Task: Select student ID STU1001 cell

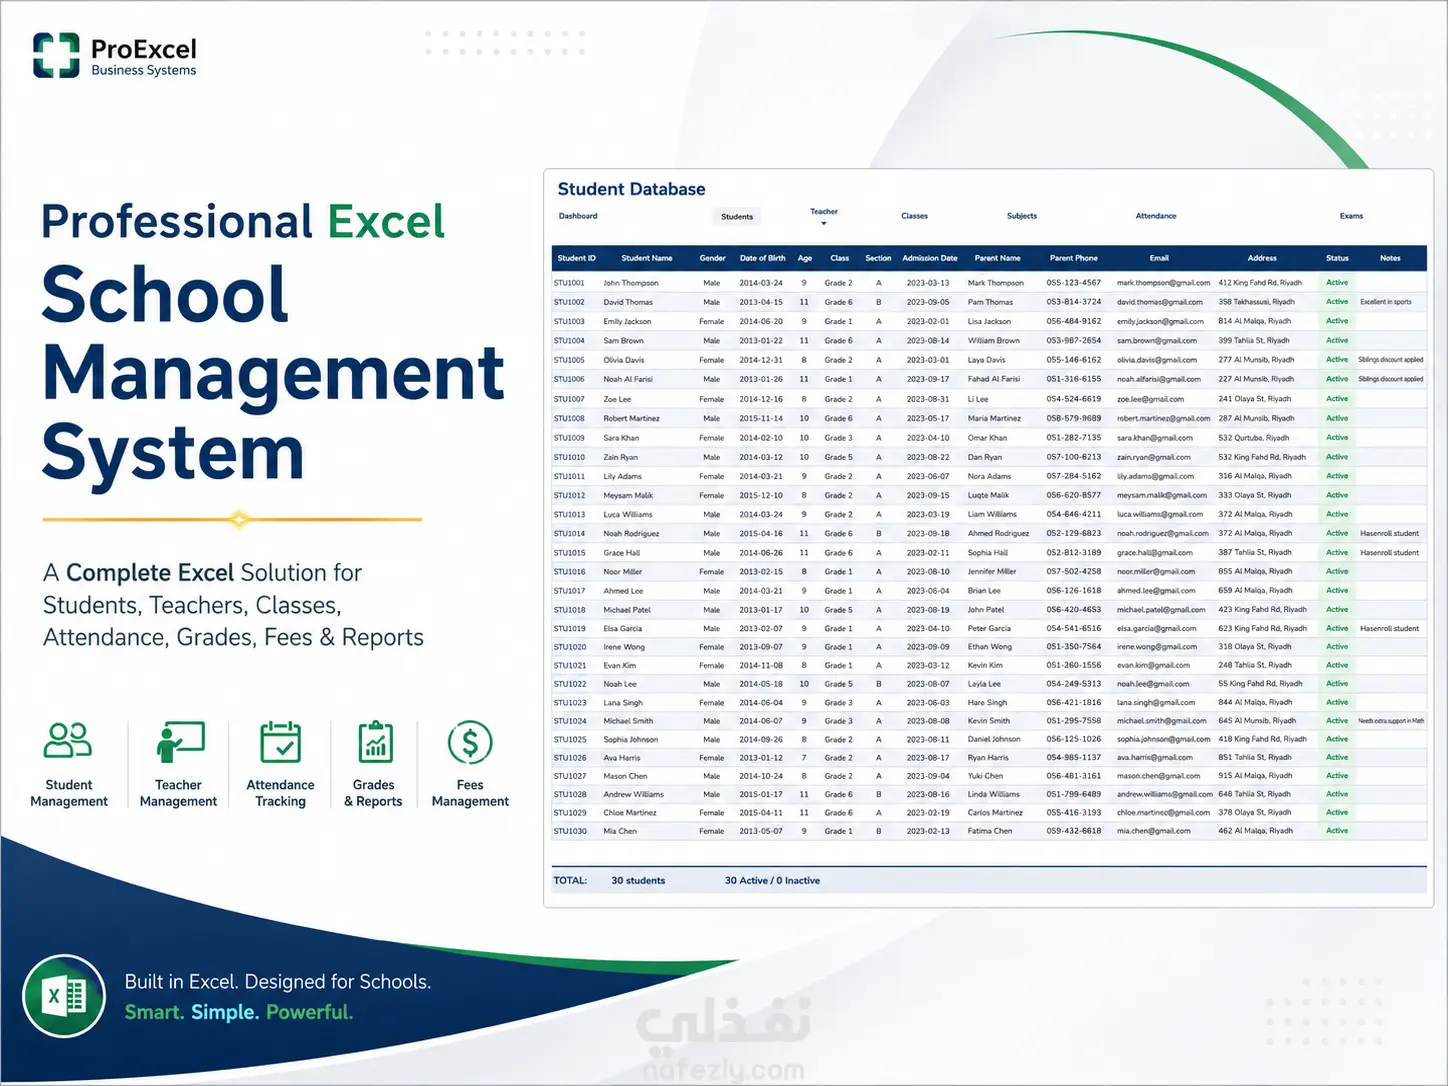Action: click(569, 283)
